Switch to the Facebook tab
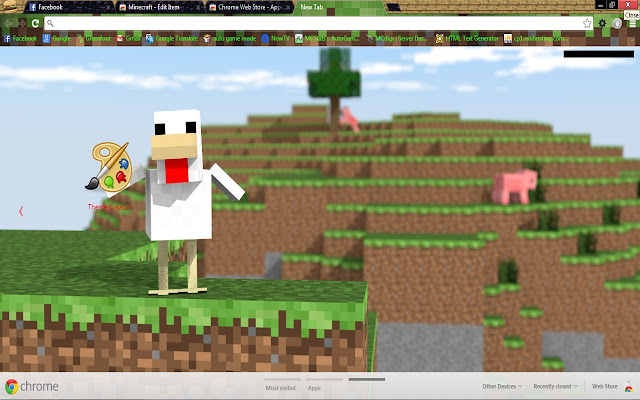This screenshot has width=640, height=400. [69, 7]
